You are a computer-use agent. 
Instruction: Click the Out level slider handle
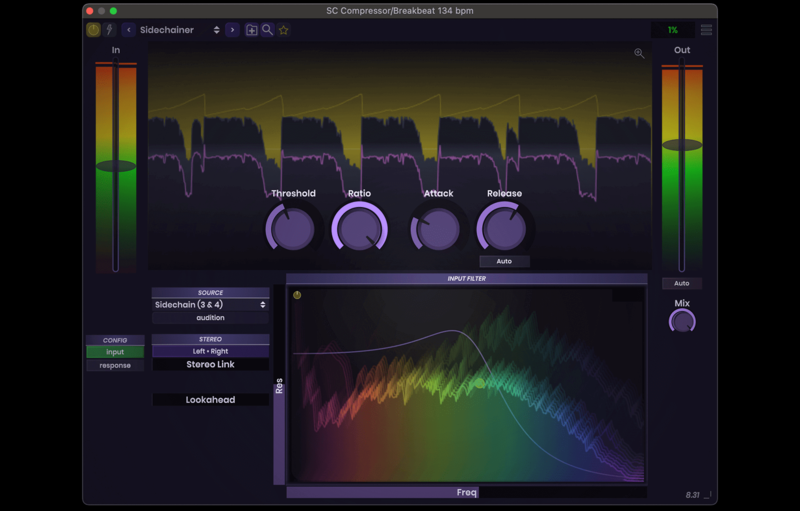(682, 145)
